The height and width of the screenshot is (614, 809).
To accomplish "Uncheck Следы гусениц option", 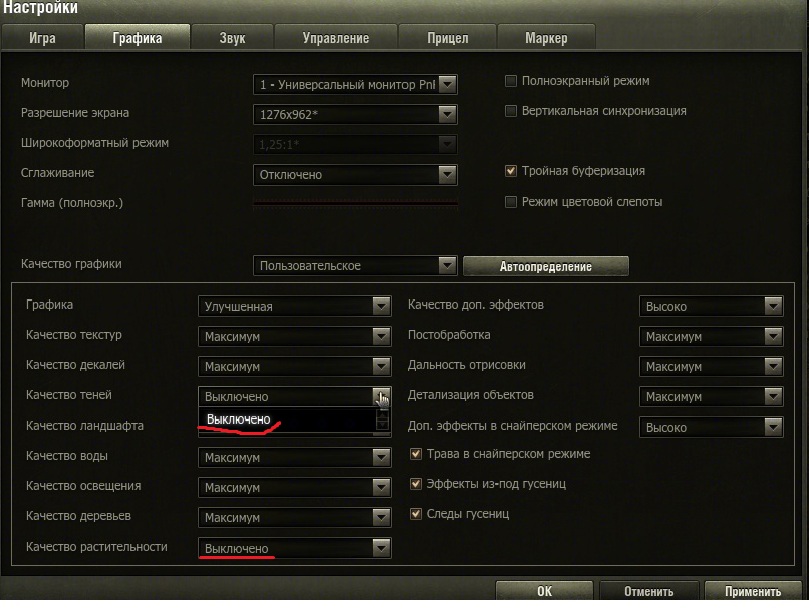I will click(x=416, y=514).
